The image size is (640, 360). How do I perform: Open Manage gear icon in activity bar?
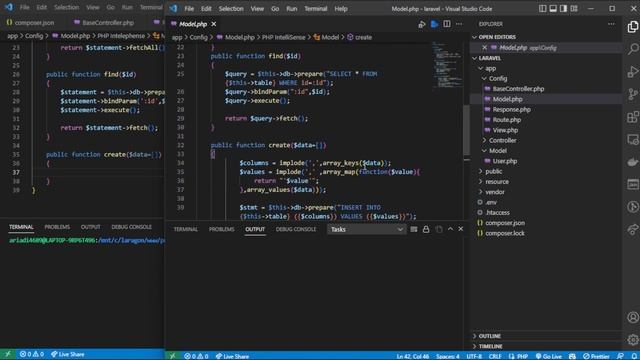point(633,339)
